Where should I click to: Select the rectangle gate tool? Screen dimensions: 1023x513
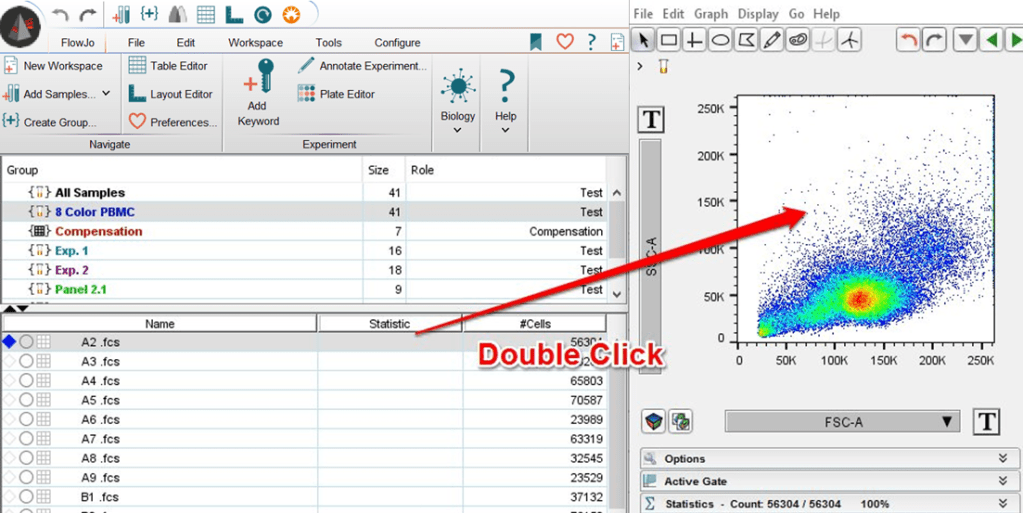tap(669, 40)
